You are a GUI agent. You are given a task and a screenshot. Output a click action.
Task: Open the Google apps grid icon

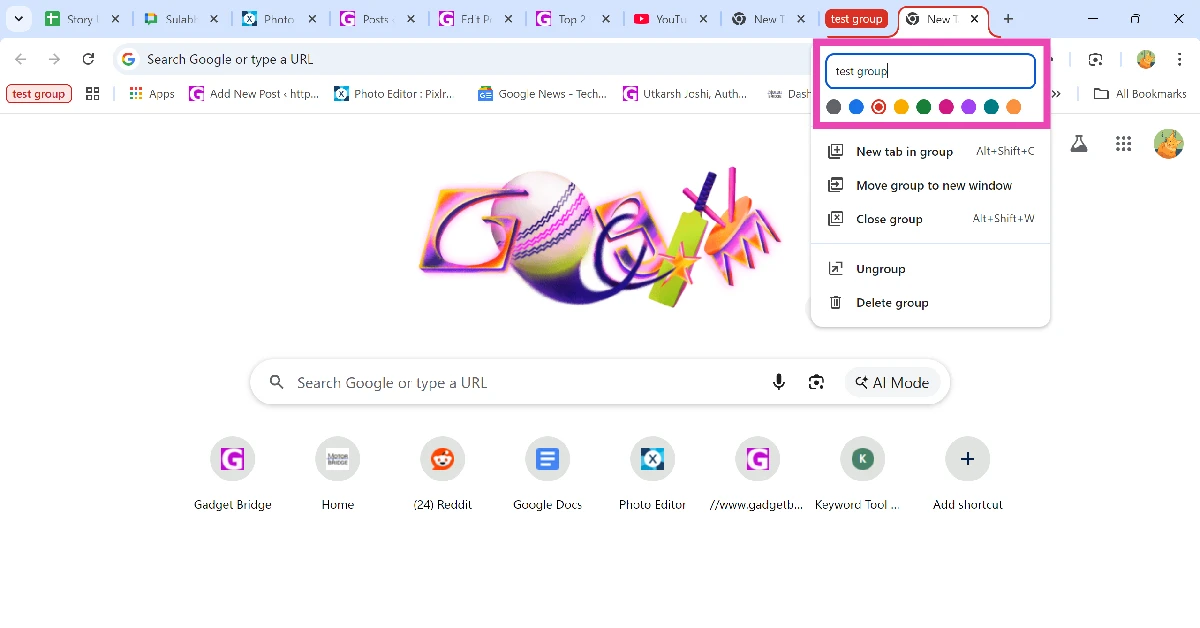point(1123,144)
